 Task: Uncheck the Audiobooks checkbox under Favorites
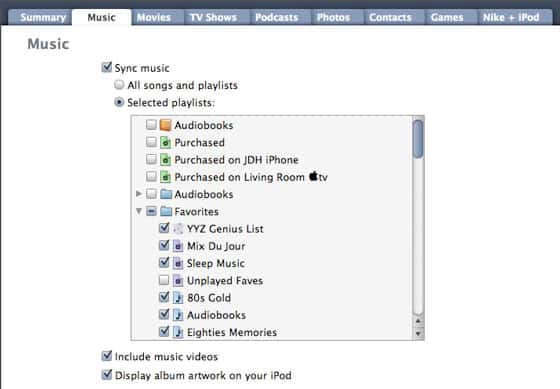click(x=164, y=314)
